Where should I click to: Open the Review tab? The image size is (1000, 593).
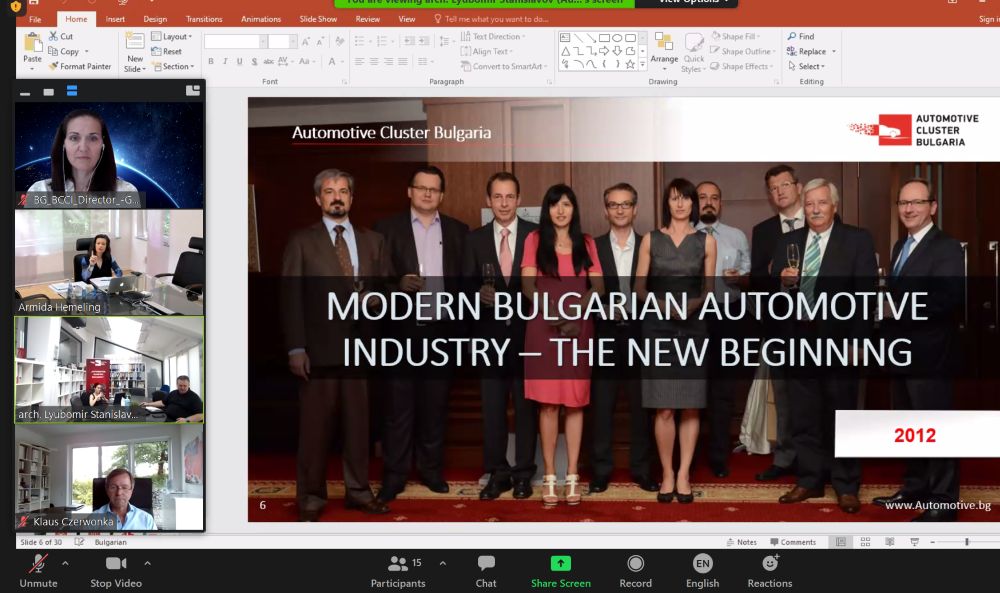point(367,19)
